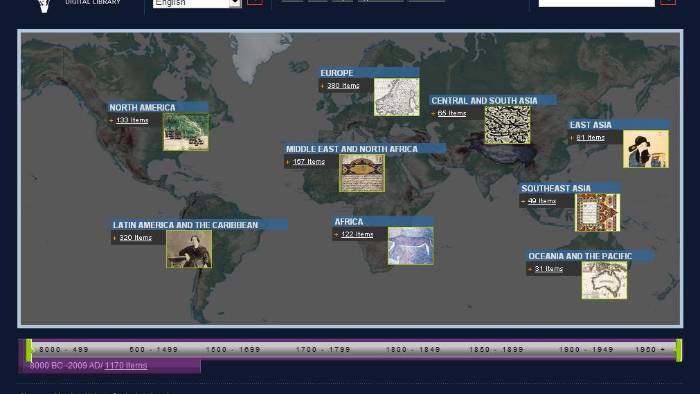Open the Africa rock art thumbnail

(410, 246)
